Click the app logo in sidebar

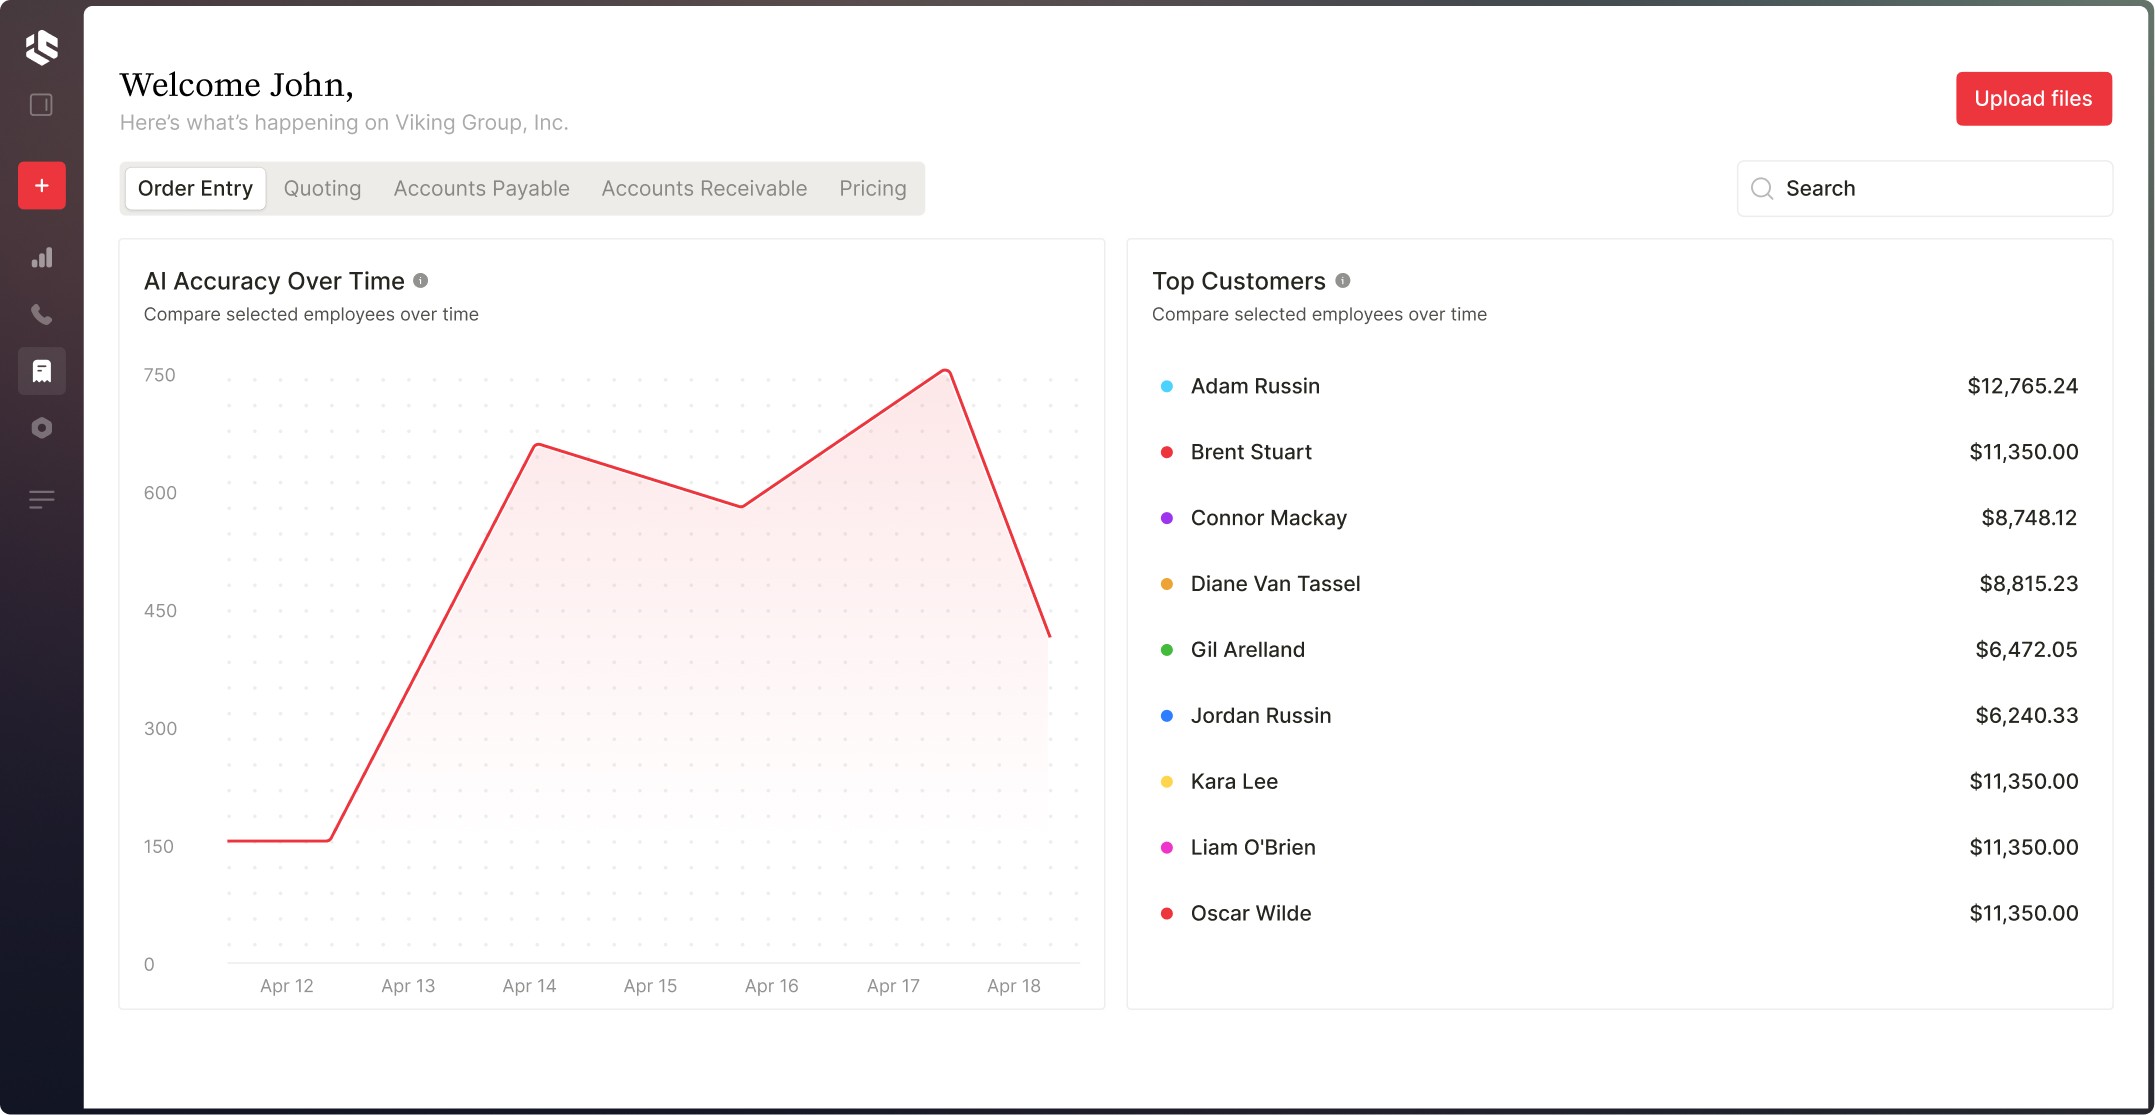[41, 47]
